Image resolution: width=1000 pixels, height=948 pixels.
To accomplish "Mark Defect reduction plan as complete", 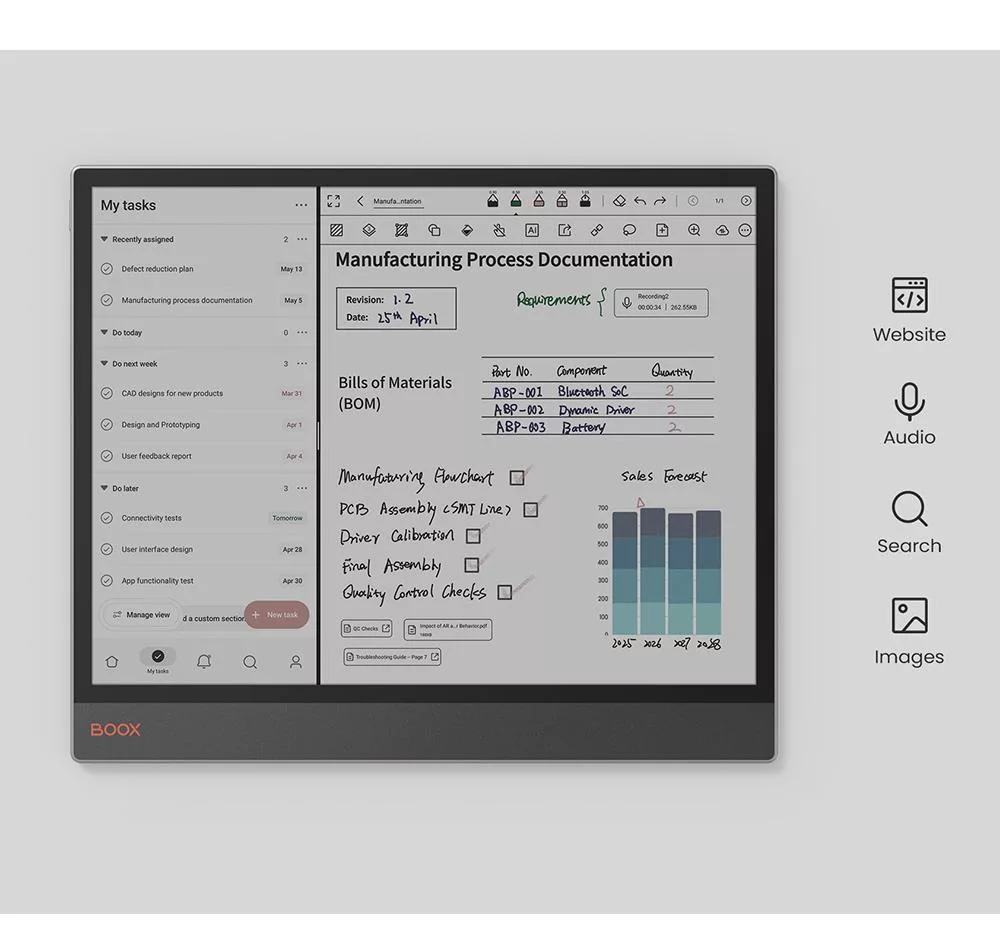I will 107,269.
